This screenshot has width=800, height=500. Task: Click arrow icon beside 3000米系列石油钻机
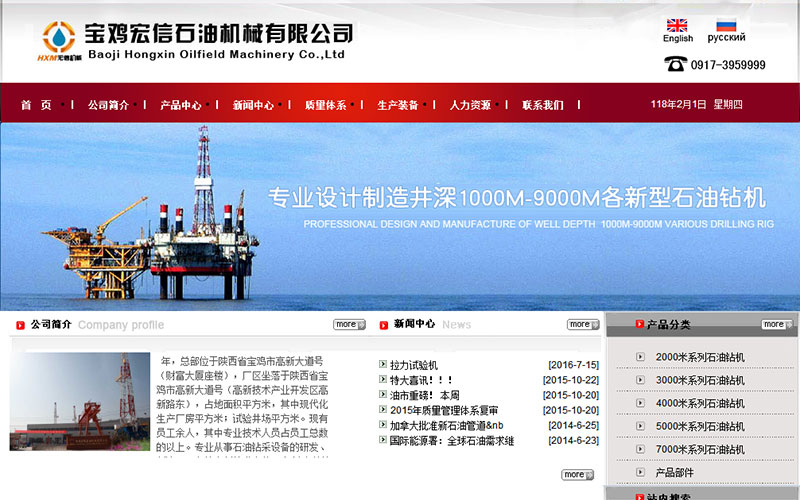pyautogui.click(x=640, y=380)
